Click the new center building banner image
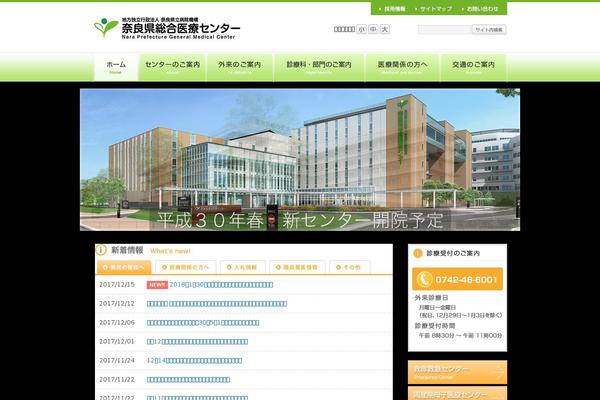 (300, 160)
